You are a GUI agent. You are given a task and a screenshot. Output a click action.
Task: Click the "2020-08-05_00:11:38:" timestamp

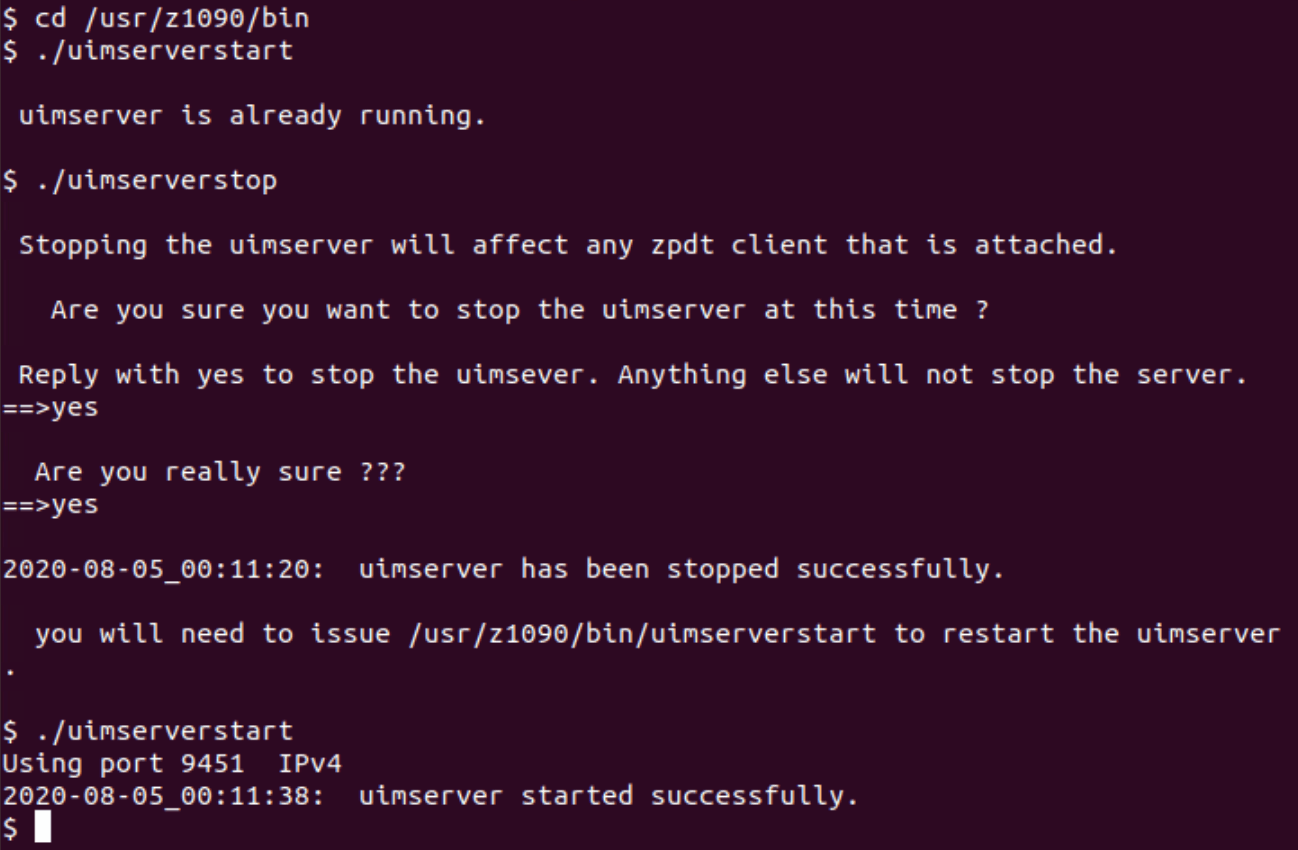click(x=164, y=796)
